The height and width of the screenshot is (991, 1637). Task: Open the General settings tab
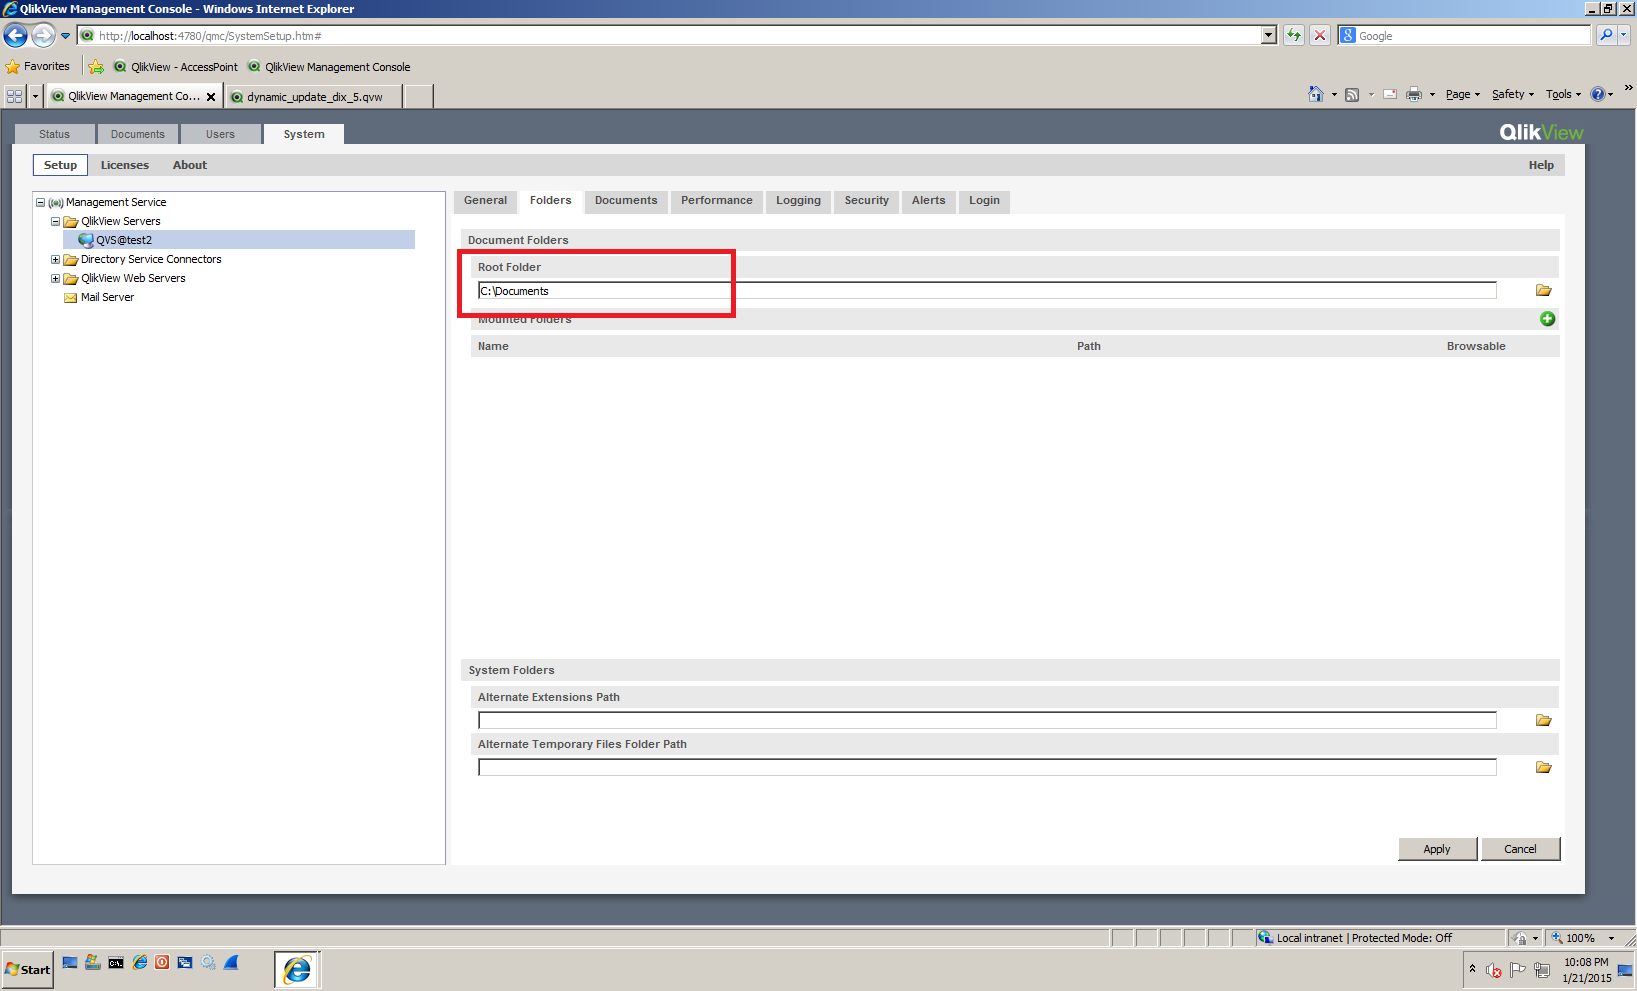(x=486, y=201)
